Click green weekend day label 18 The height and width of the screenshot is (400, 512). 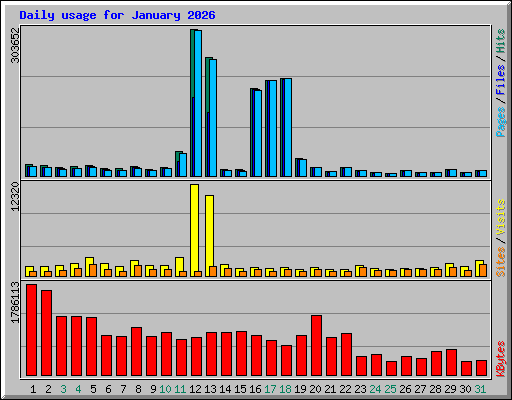[x=285, y=389]
